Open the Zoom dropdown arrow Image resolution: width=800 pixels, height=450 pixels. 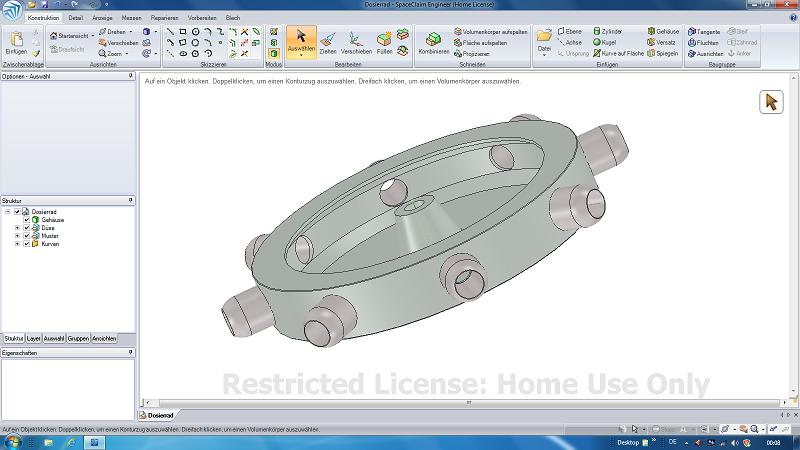point(127,54)
